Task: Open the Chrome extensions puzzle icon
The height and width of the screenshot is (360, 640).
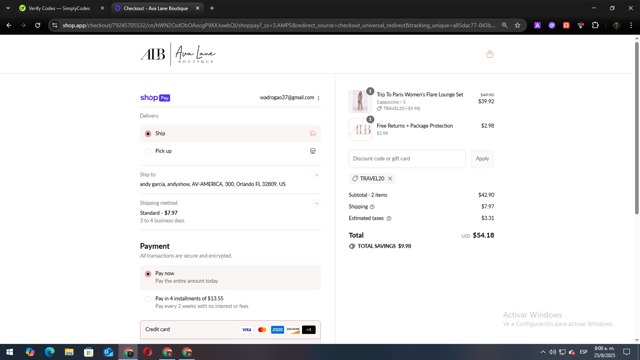Action: point(595,25)
